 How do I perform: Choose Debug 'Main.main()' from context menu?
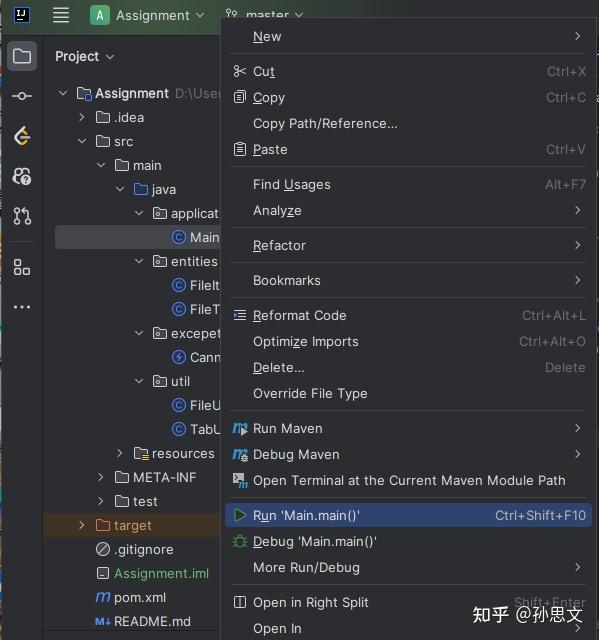pyautogui.click(x=408, y=542)
